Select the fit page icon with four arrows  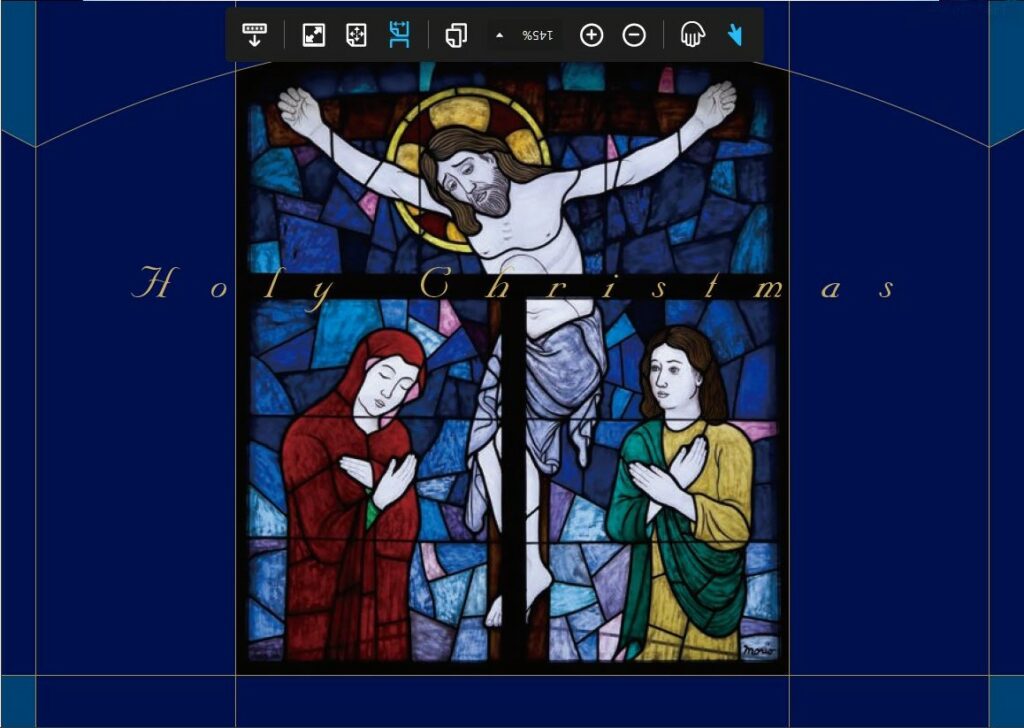click(x=356, y=35)
